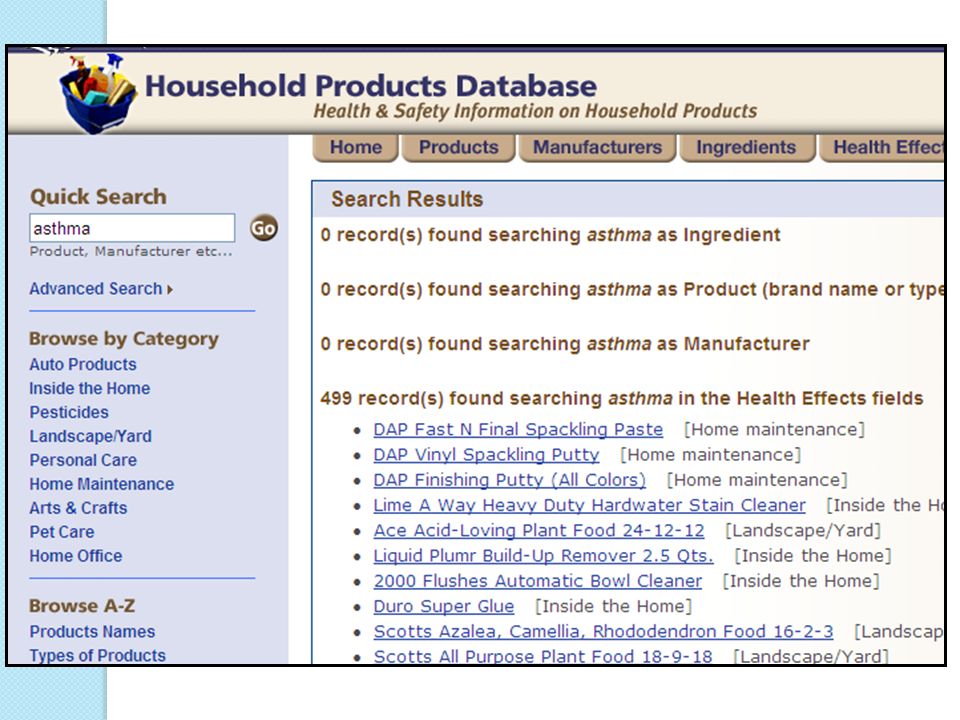Open the Ingredients tab
Viewport: 960px width, 720px height.
(746, 148)
